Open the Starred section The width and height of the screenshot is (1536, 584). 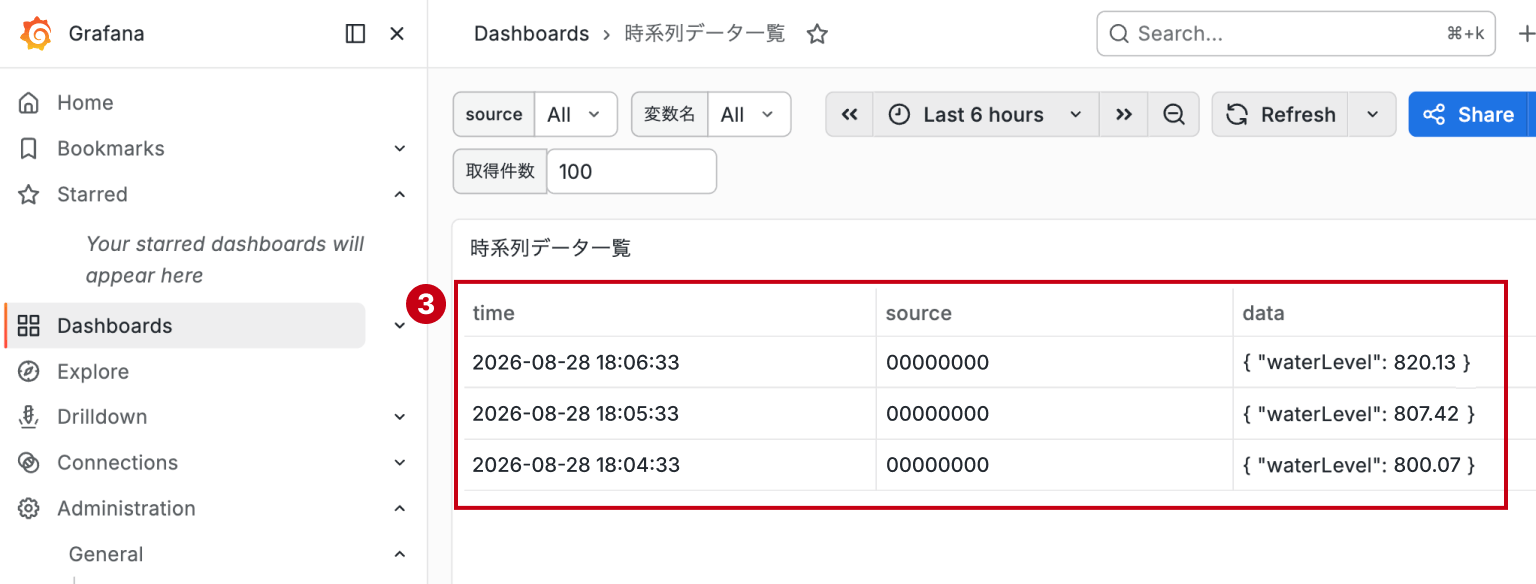tap(92, 195)
